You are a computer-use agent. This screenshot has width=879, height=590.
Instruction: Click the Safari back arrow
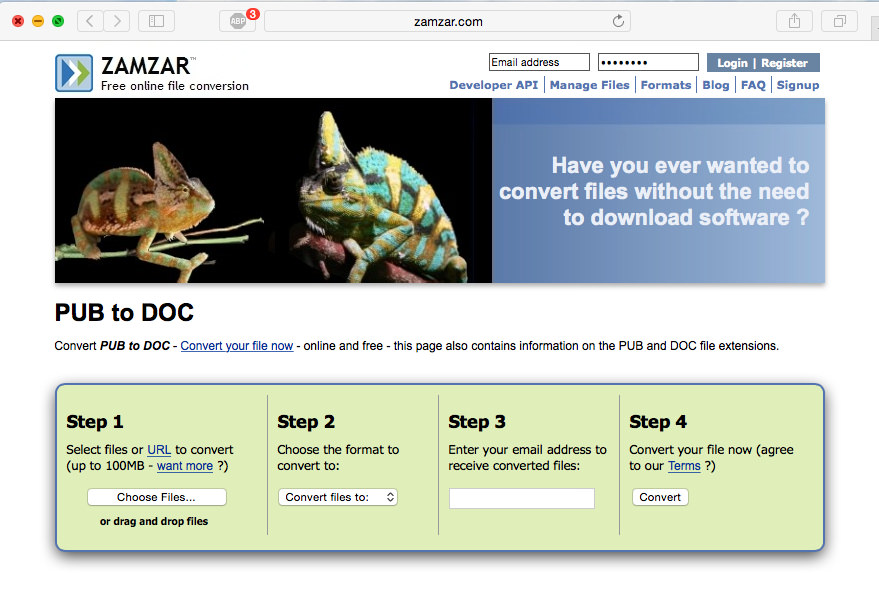(90, 21)
